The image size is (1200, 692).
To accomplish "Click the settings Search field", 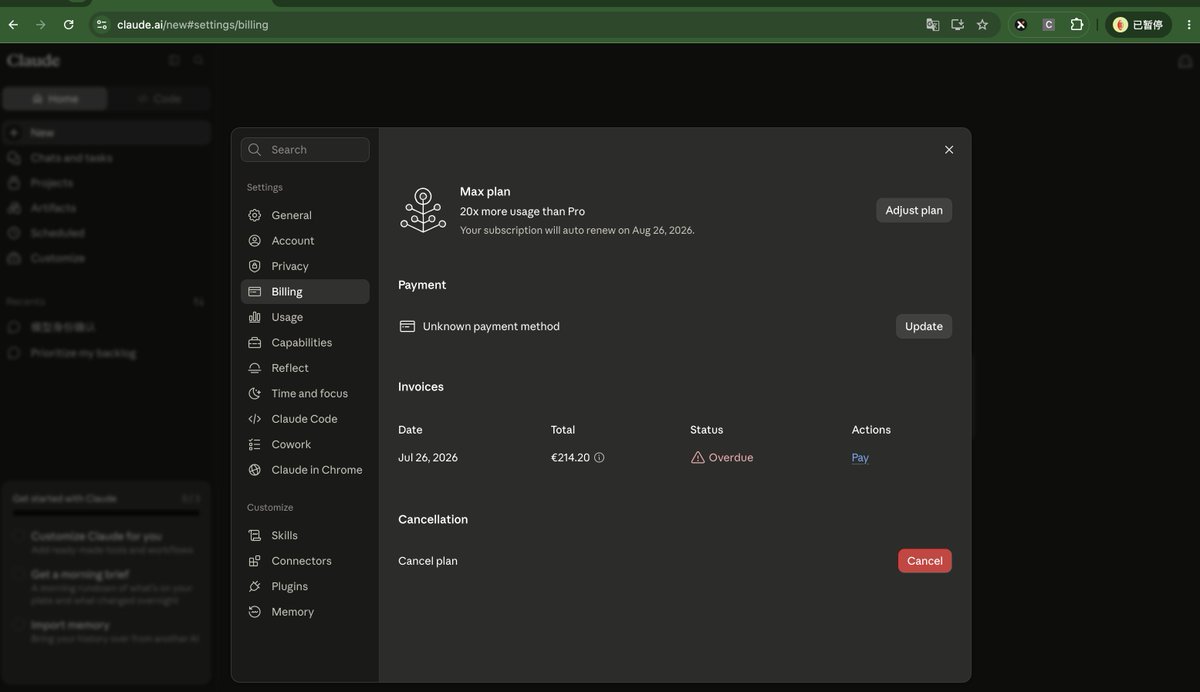I will pos(305,150).
